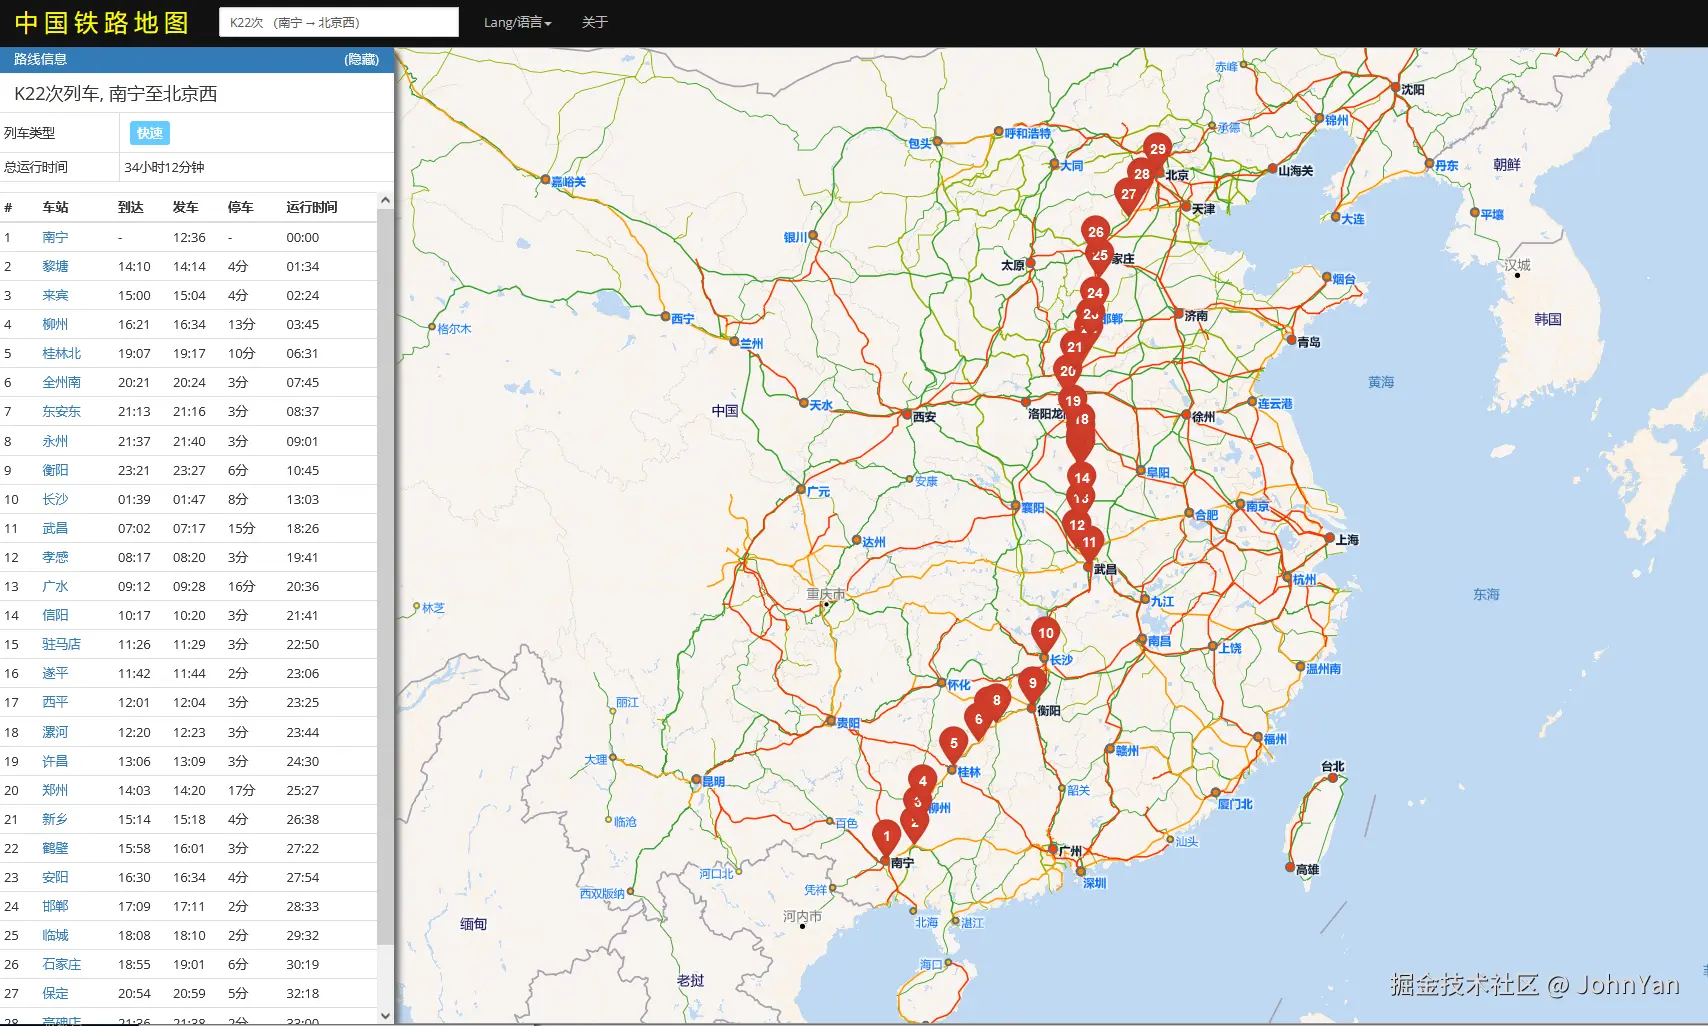Click map marker number 12
This screenshot has height=1026, width=1708.
[x=1077, y=526]
